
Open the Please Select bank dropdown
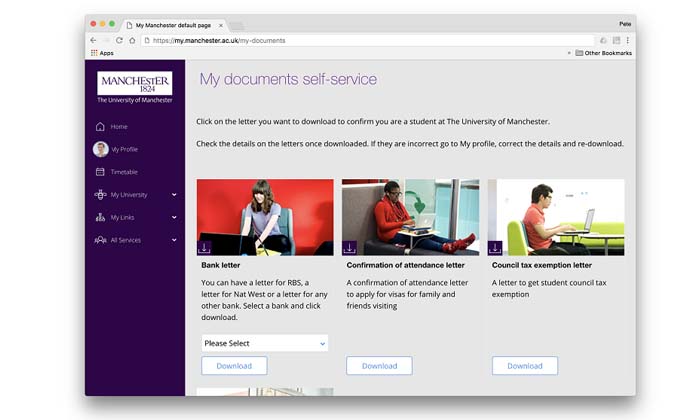(264, 343)
